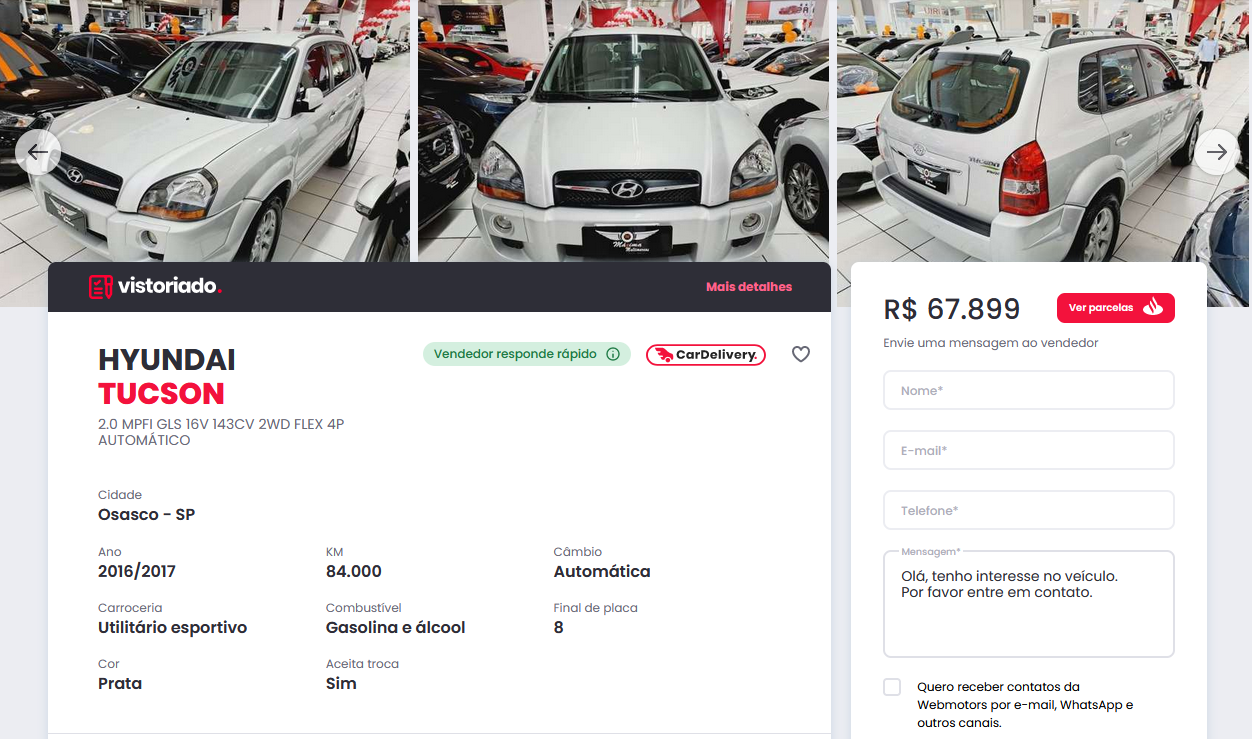Image resolution: width=1252 pixels, height=739 pixels.
Task: Click the red TUCSON model name
Action: point(161,393)
